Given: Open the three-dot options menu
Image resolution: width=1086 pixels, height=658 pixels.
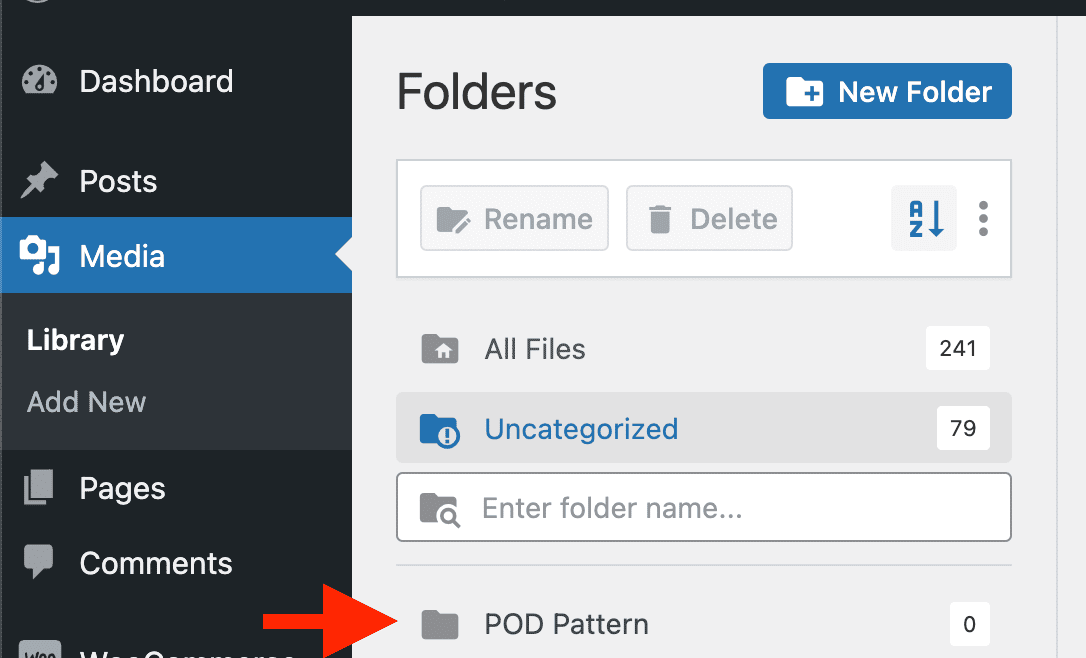Looking at the screenshot, I should pyautogui.click(x=983, y=218).
